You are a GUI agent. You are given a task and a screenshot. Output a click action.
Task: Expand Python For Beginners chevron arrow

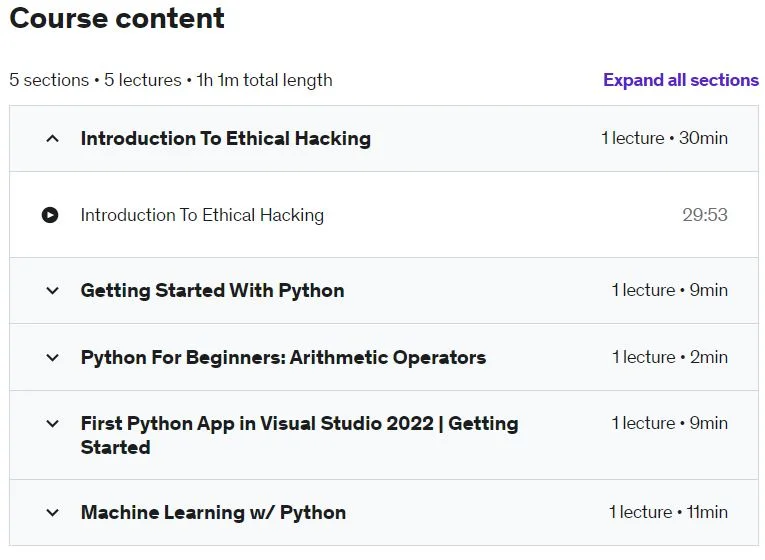[52, 358]
